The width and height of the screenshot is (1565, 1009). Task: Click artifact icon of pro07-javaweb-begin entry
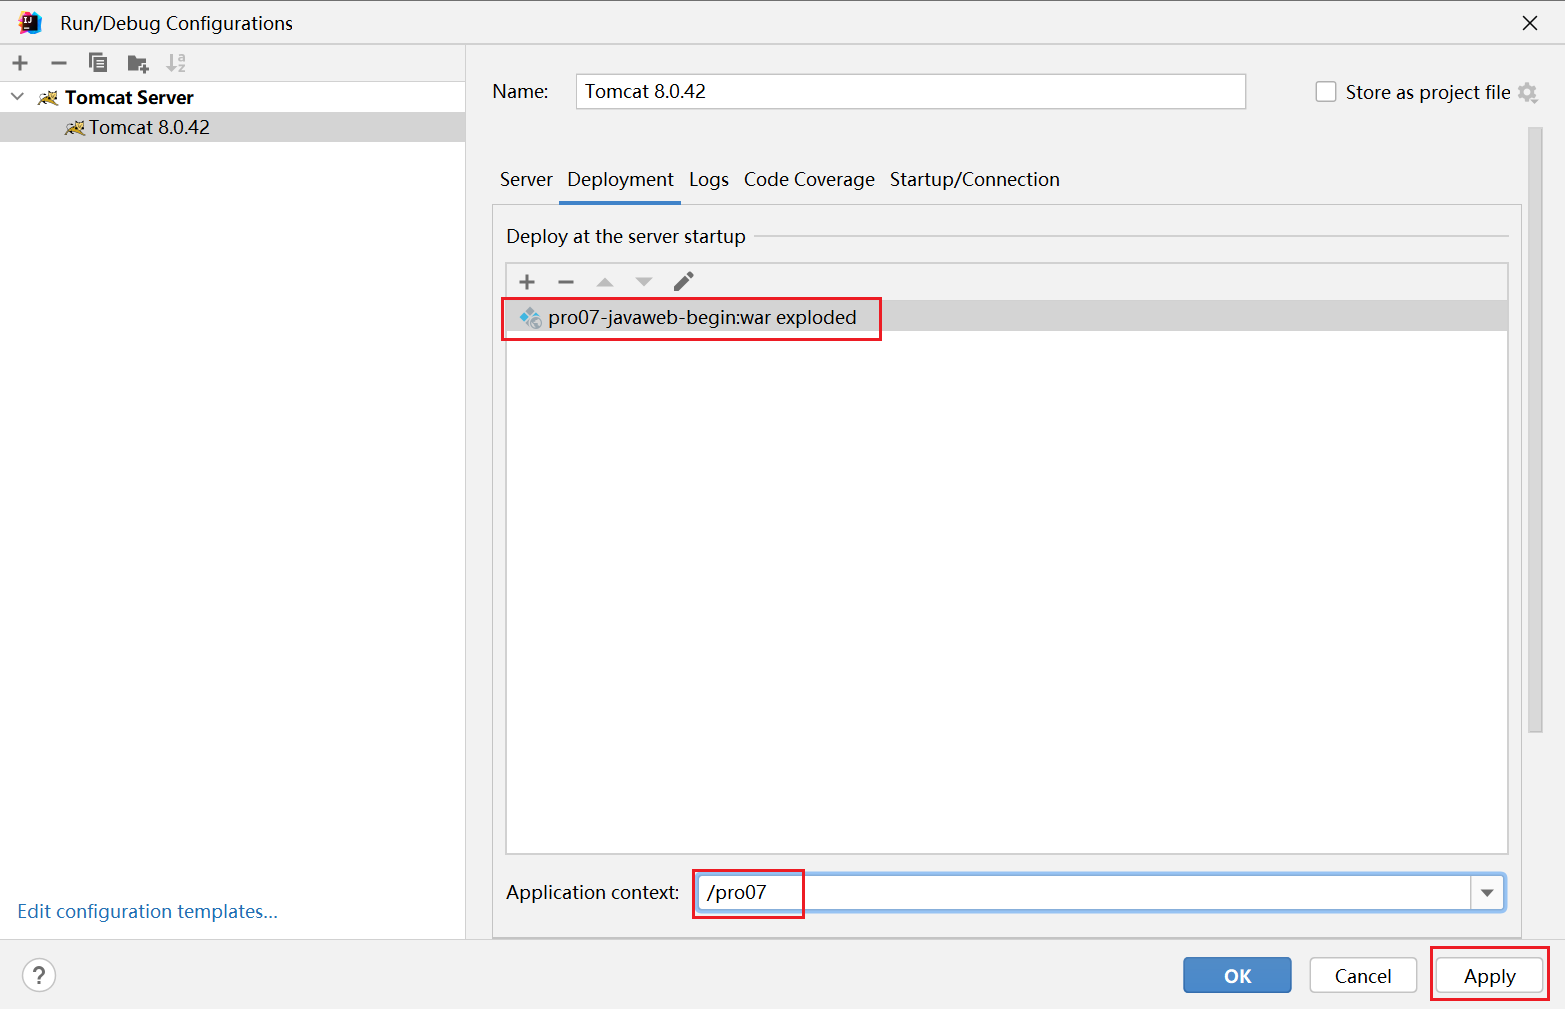[x=530, y=317]
